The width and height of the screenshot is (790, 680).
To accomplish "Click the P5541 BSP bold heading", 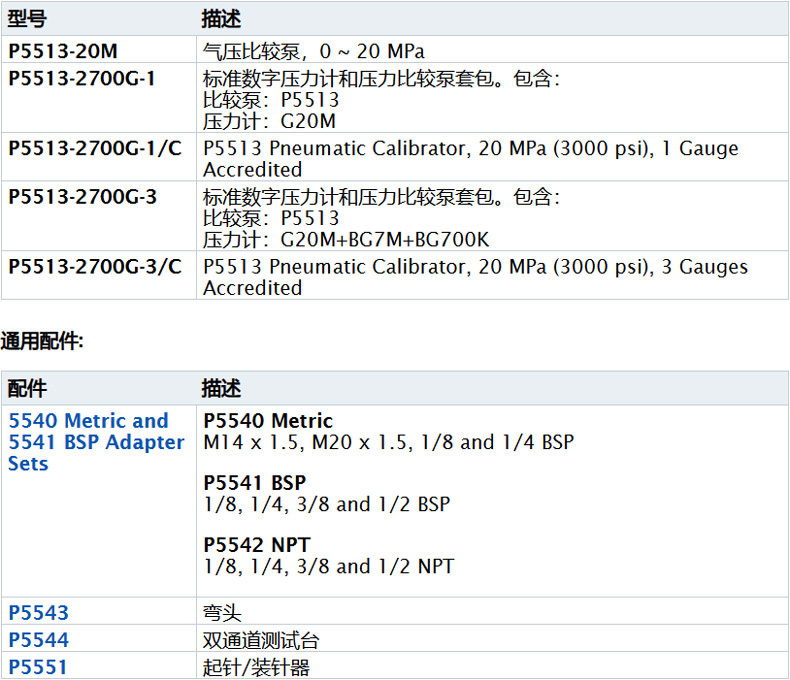I will point(254,483).
